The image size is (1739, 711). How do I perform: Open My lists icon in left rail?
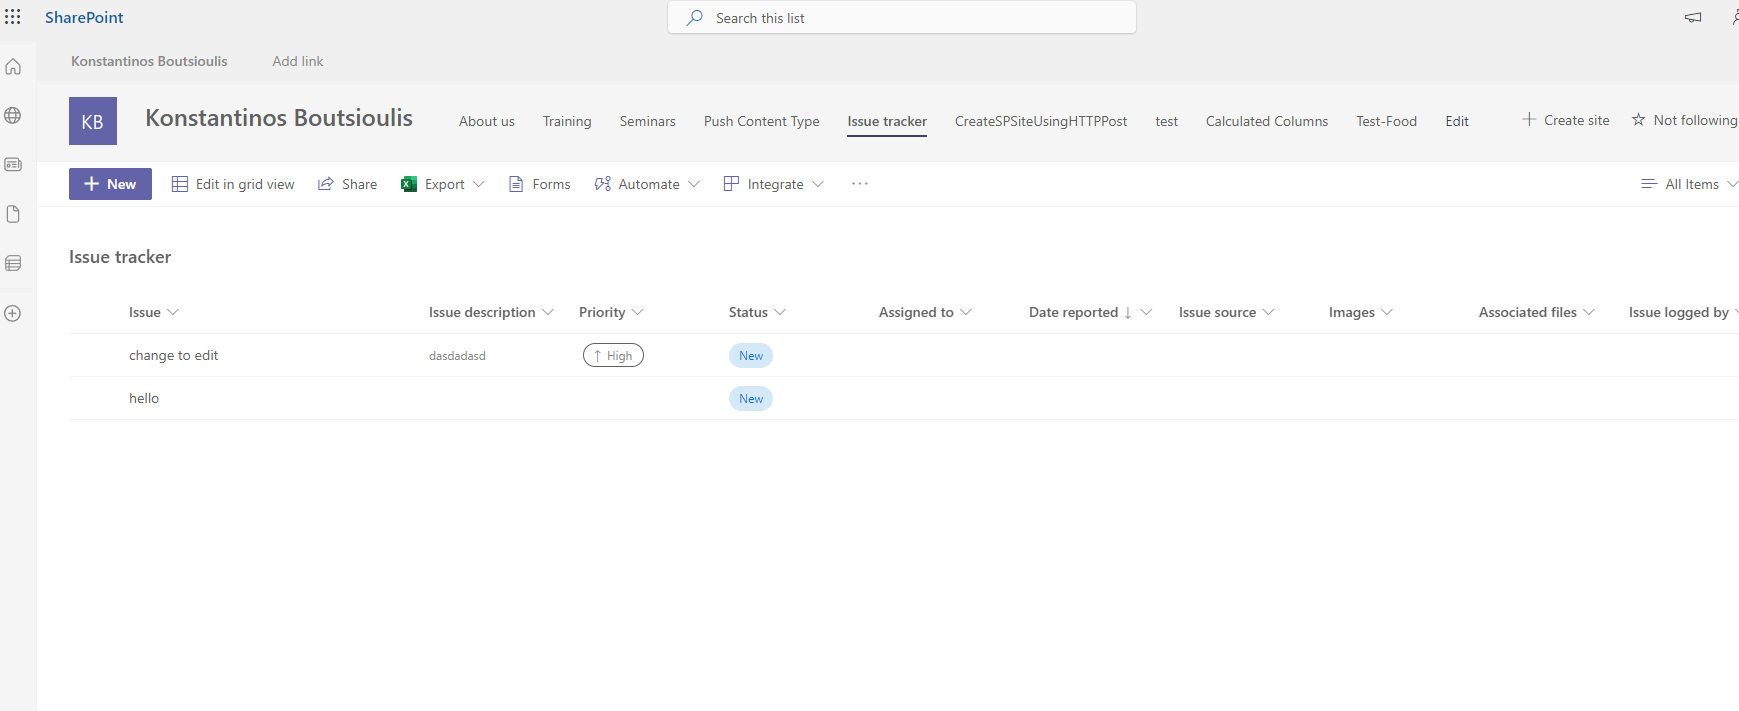13,263
